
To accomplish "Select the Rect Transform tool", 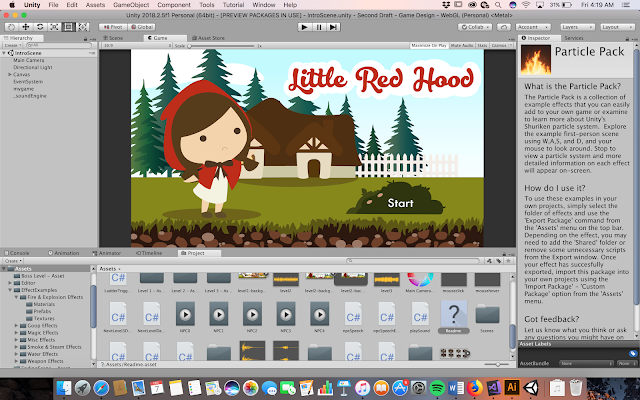I will click(x=69, y=27).
